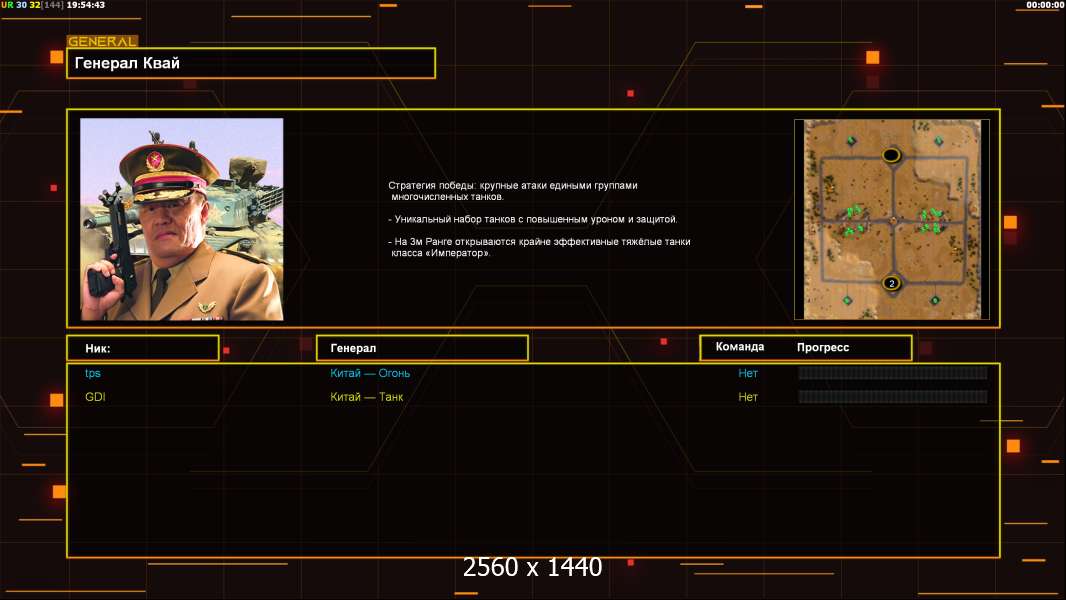Select player 'GDI' in the list
The width and height of the screenshot is (1066, 600).
click(95, 397)
